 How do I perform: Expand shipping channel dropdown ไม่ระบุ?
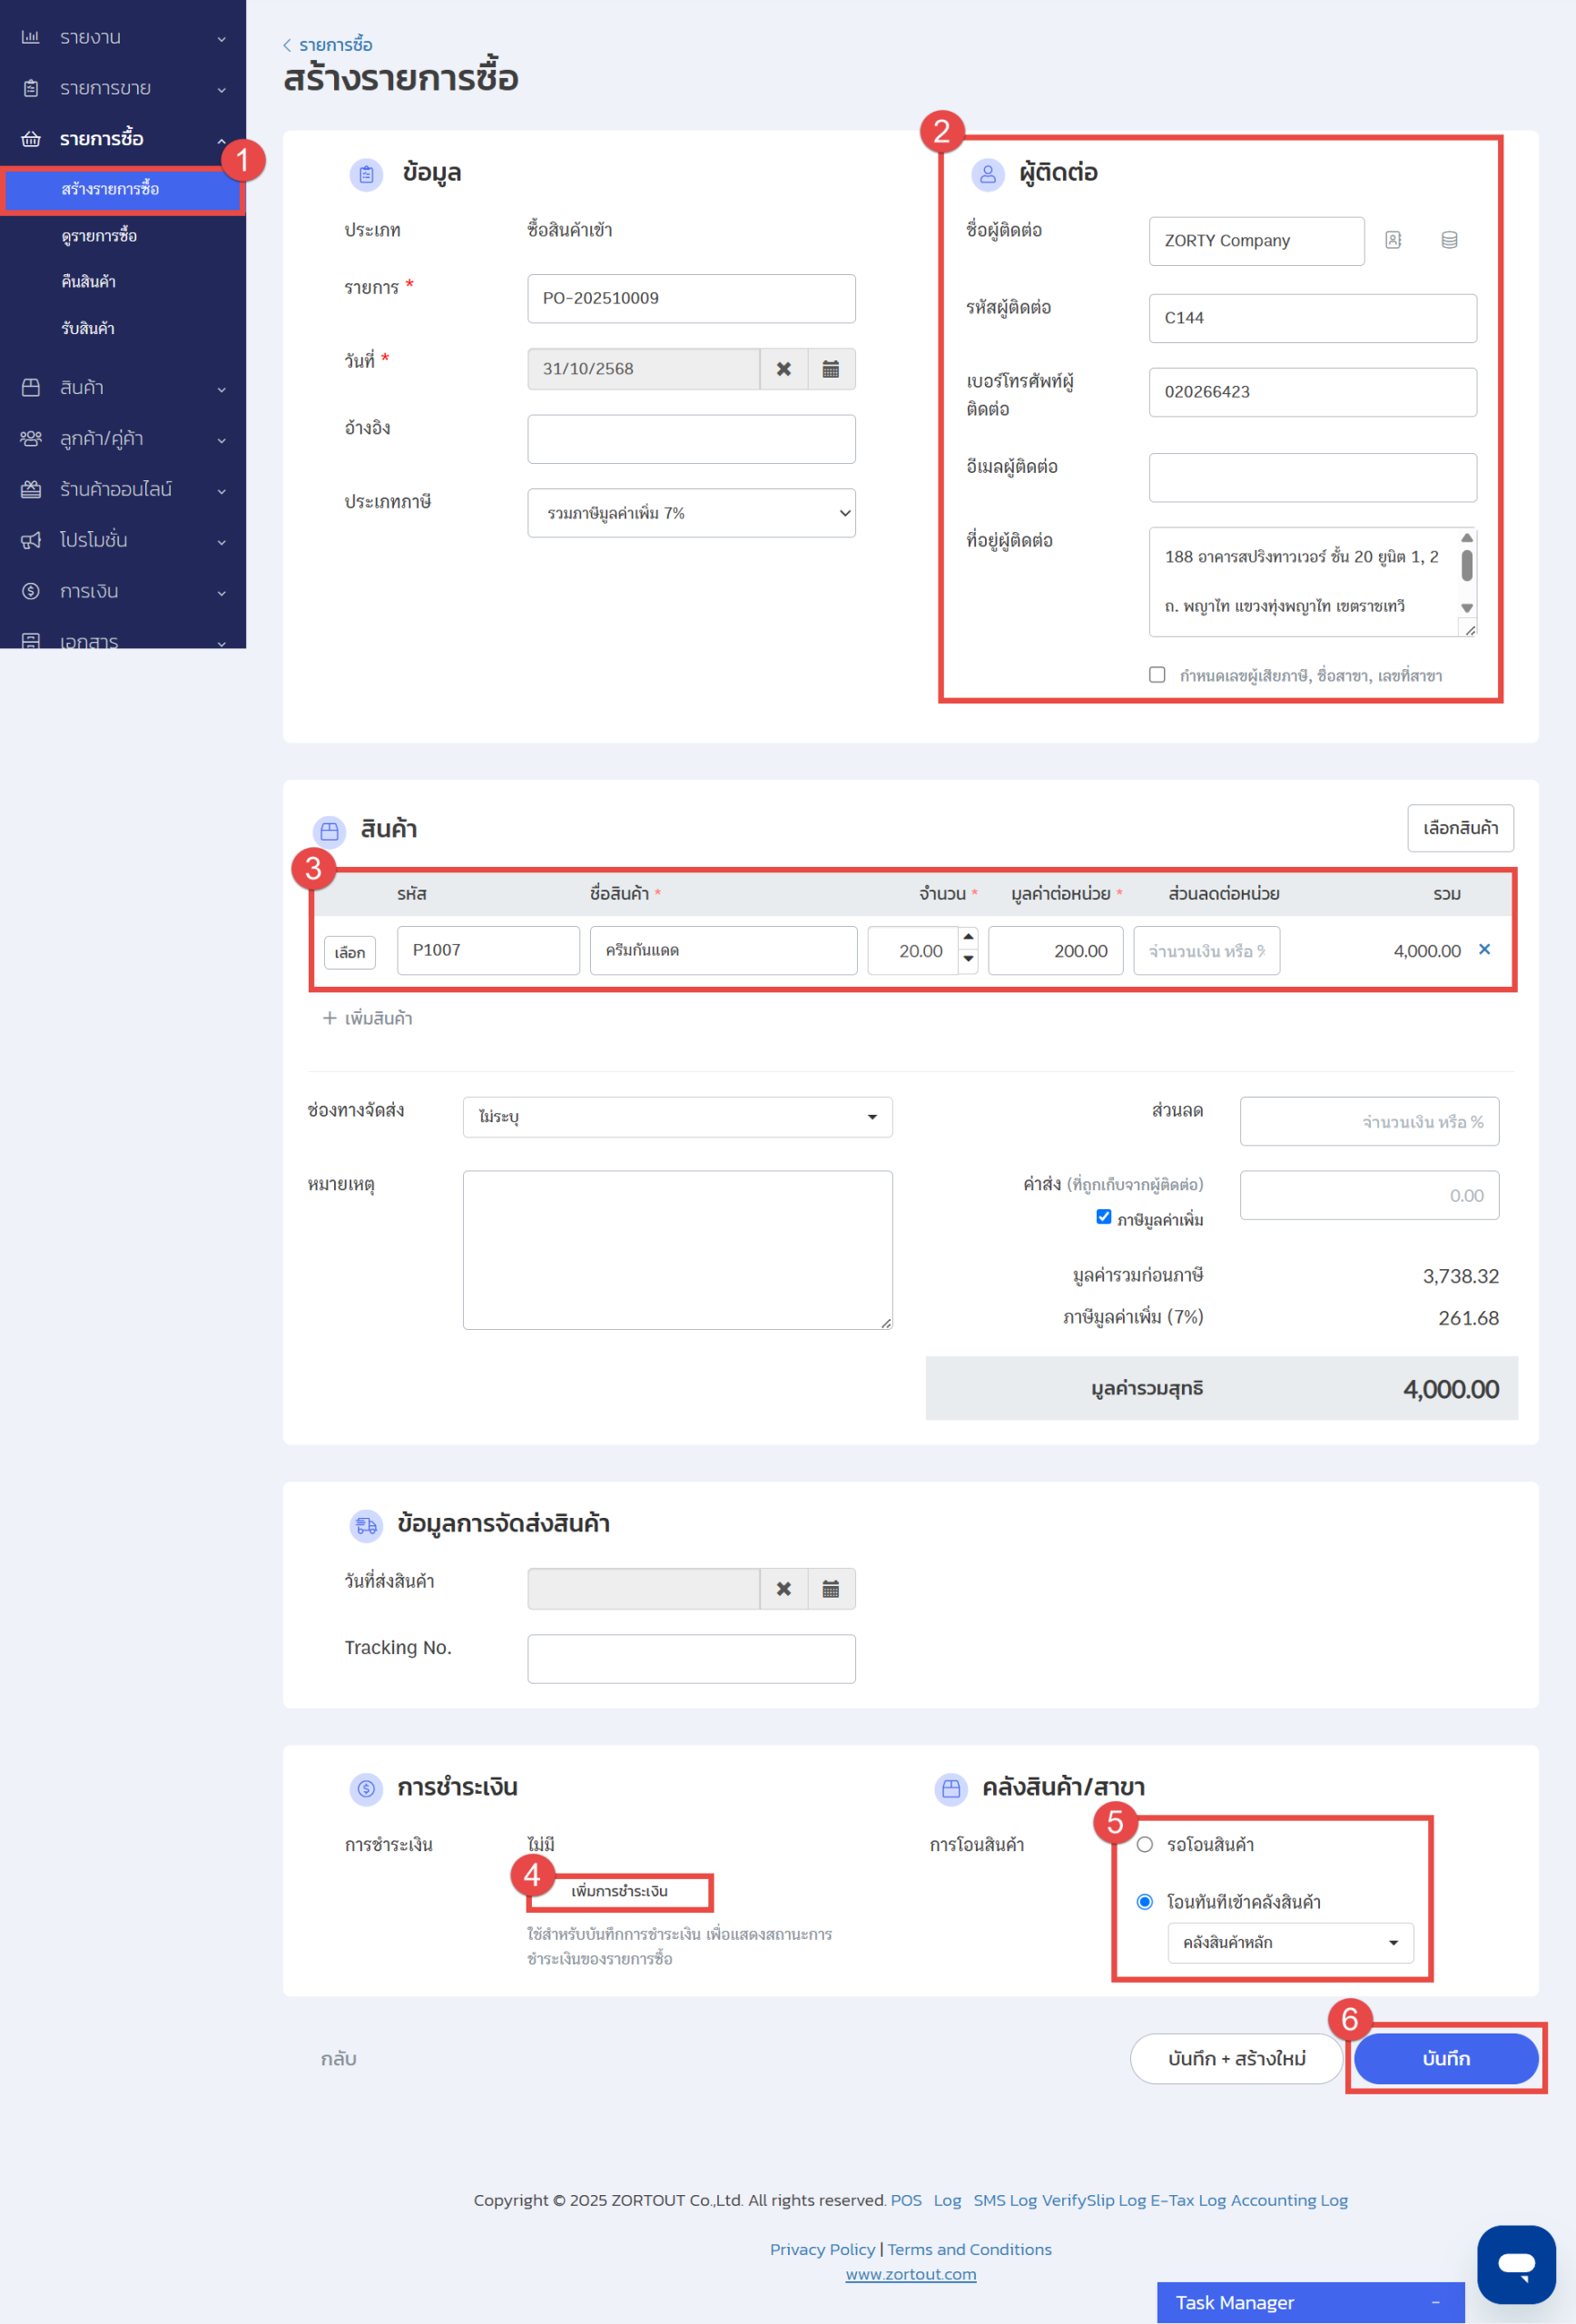(x=677, y=1117)
